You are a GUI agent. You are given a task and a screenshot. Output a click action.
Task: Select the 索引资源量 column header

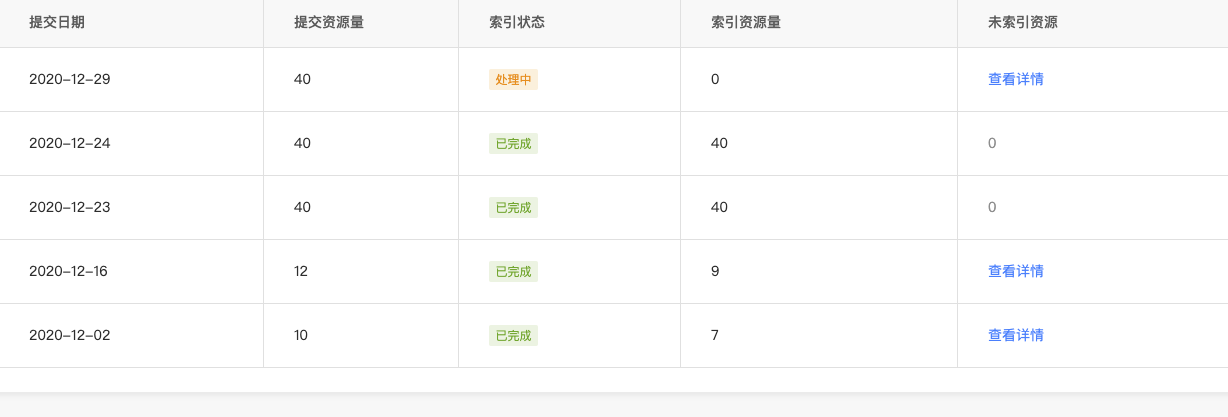[746, 23]
